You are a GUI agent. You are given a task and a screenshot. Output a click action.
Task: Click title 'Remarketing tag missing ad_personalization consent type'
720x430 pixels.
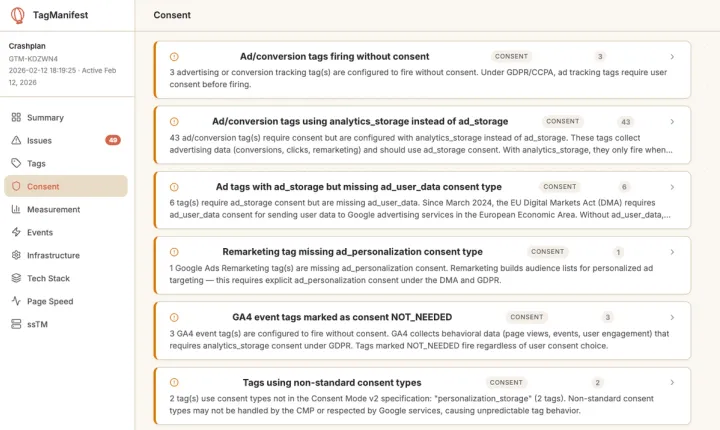352,252
